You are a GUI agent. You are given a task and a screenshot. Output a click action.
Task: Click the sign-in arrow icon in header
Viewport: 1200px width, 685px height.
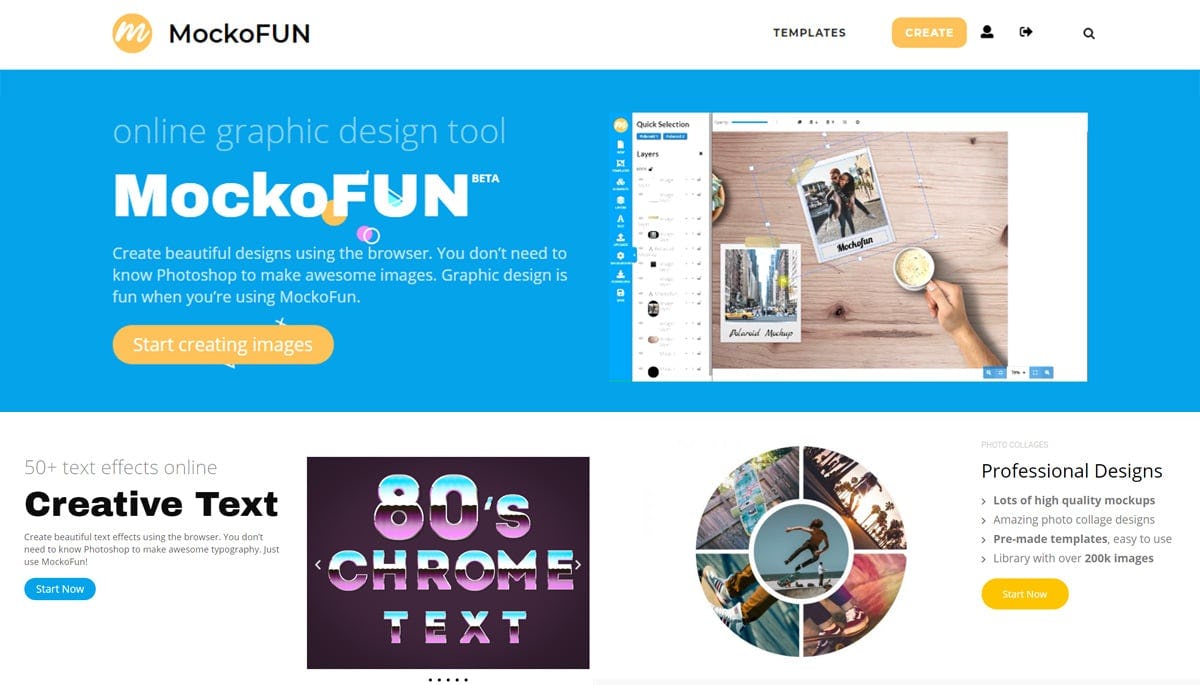[1025, 32]
